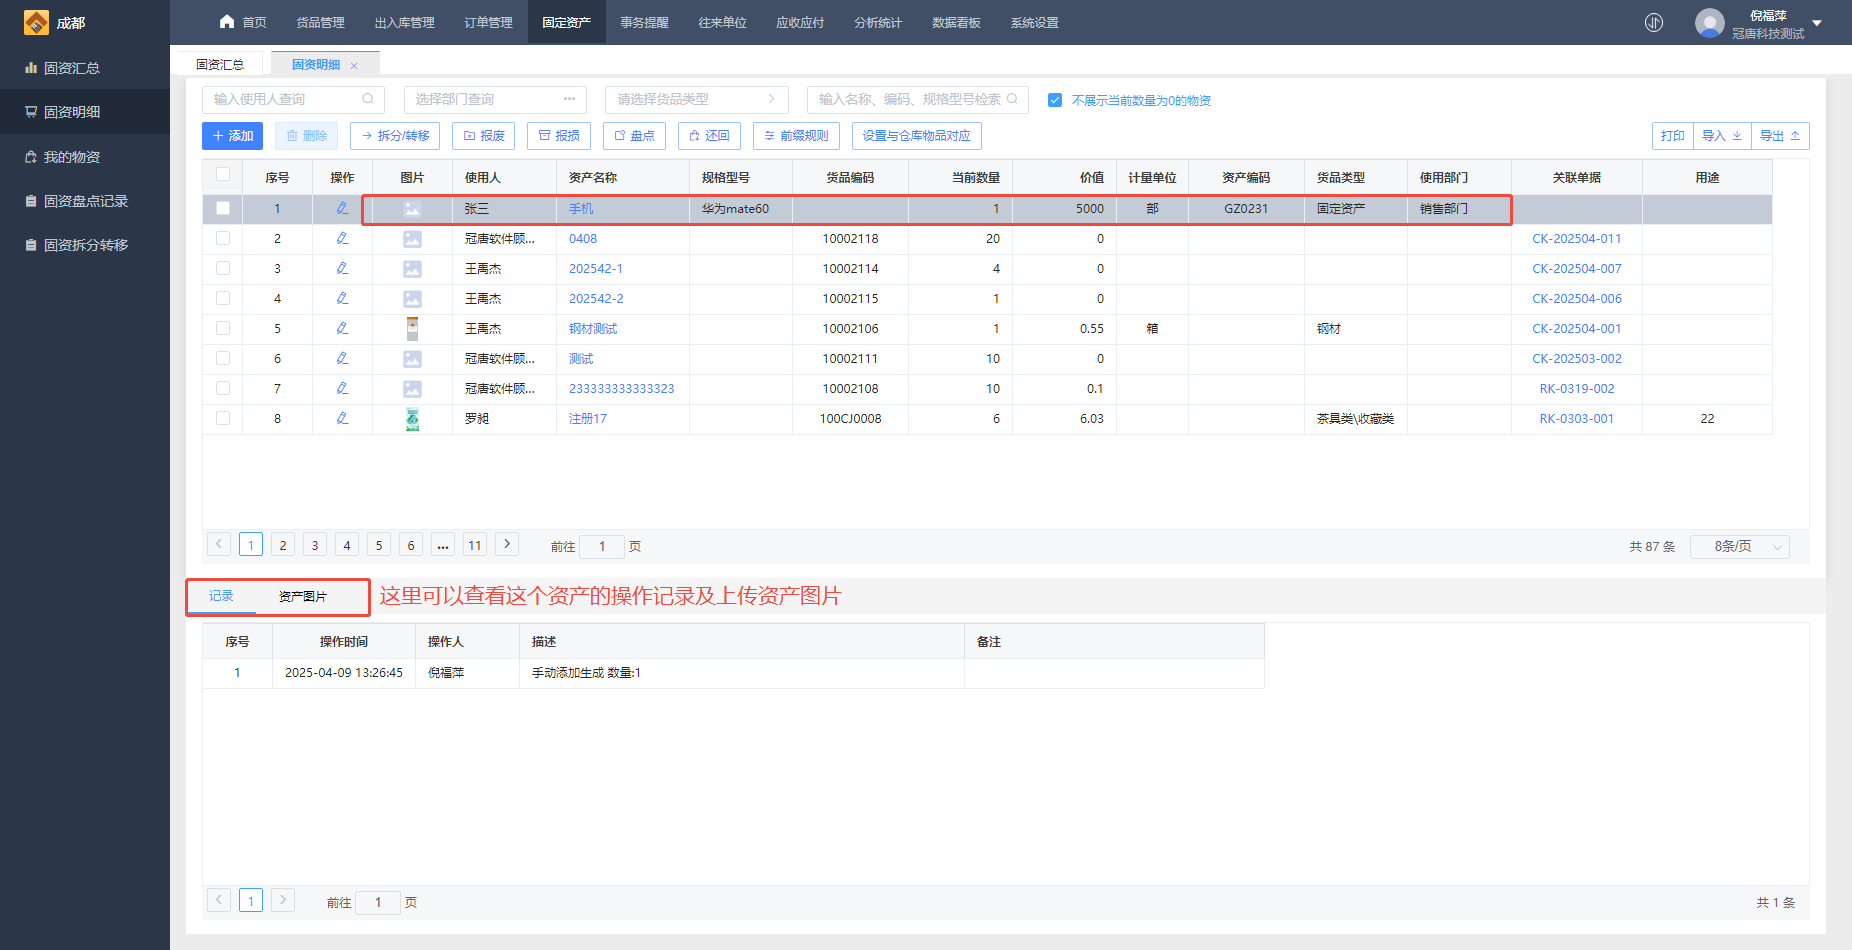1852x950 pixels.
Task: Open the 选择部门查询 department selector
Action: click(x=495, y=99)
